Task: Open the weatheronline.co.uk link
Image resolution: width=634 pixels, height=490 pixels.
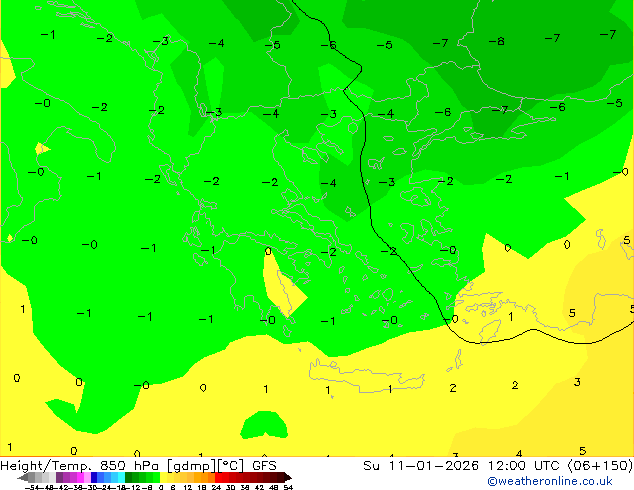Action: click(x=550, y=481)
